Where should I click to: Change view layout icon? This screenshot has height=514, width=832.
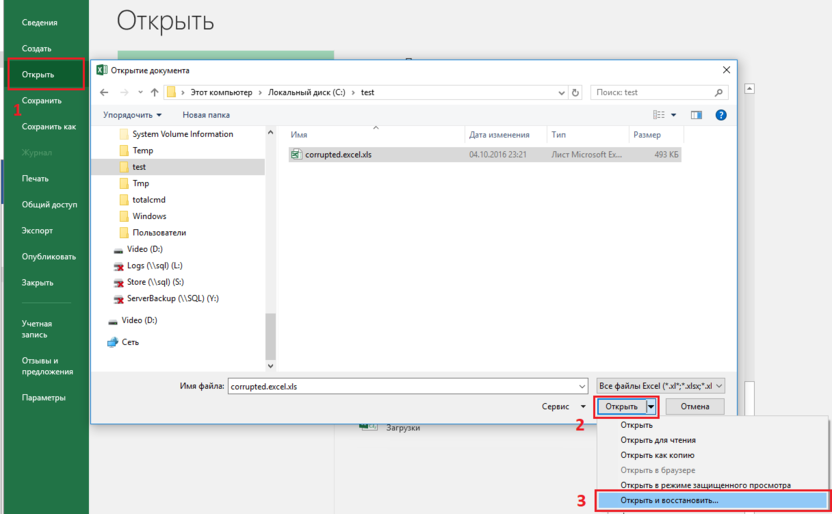tap(658, 115)
